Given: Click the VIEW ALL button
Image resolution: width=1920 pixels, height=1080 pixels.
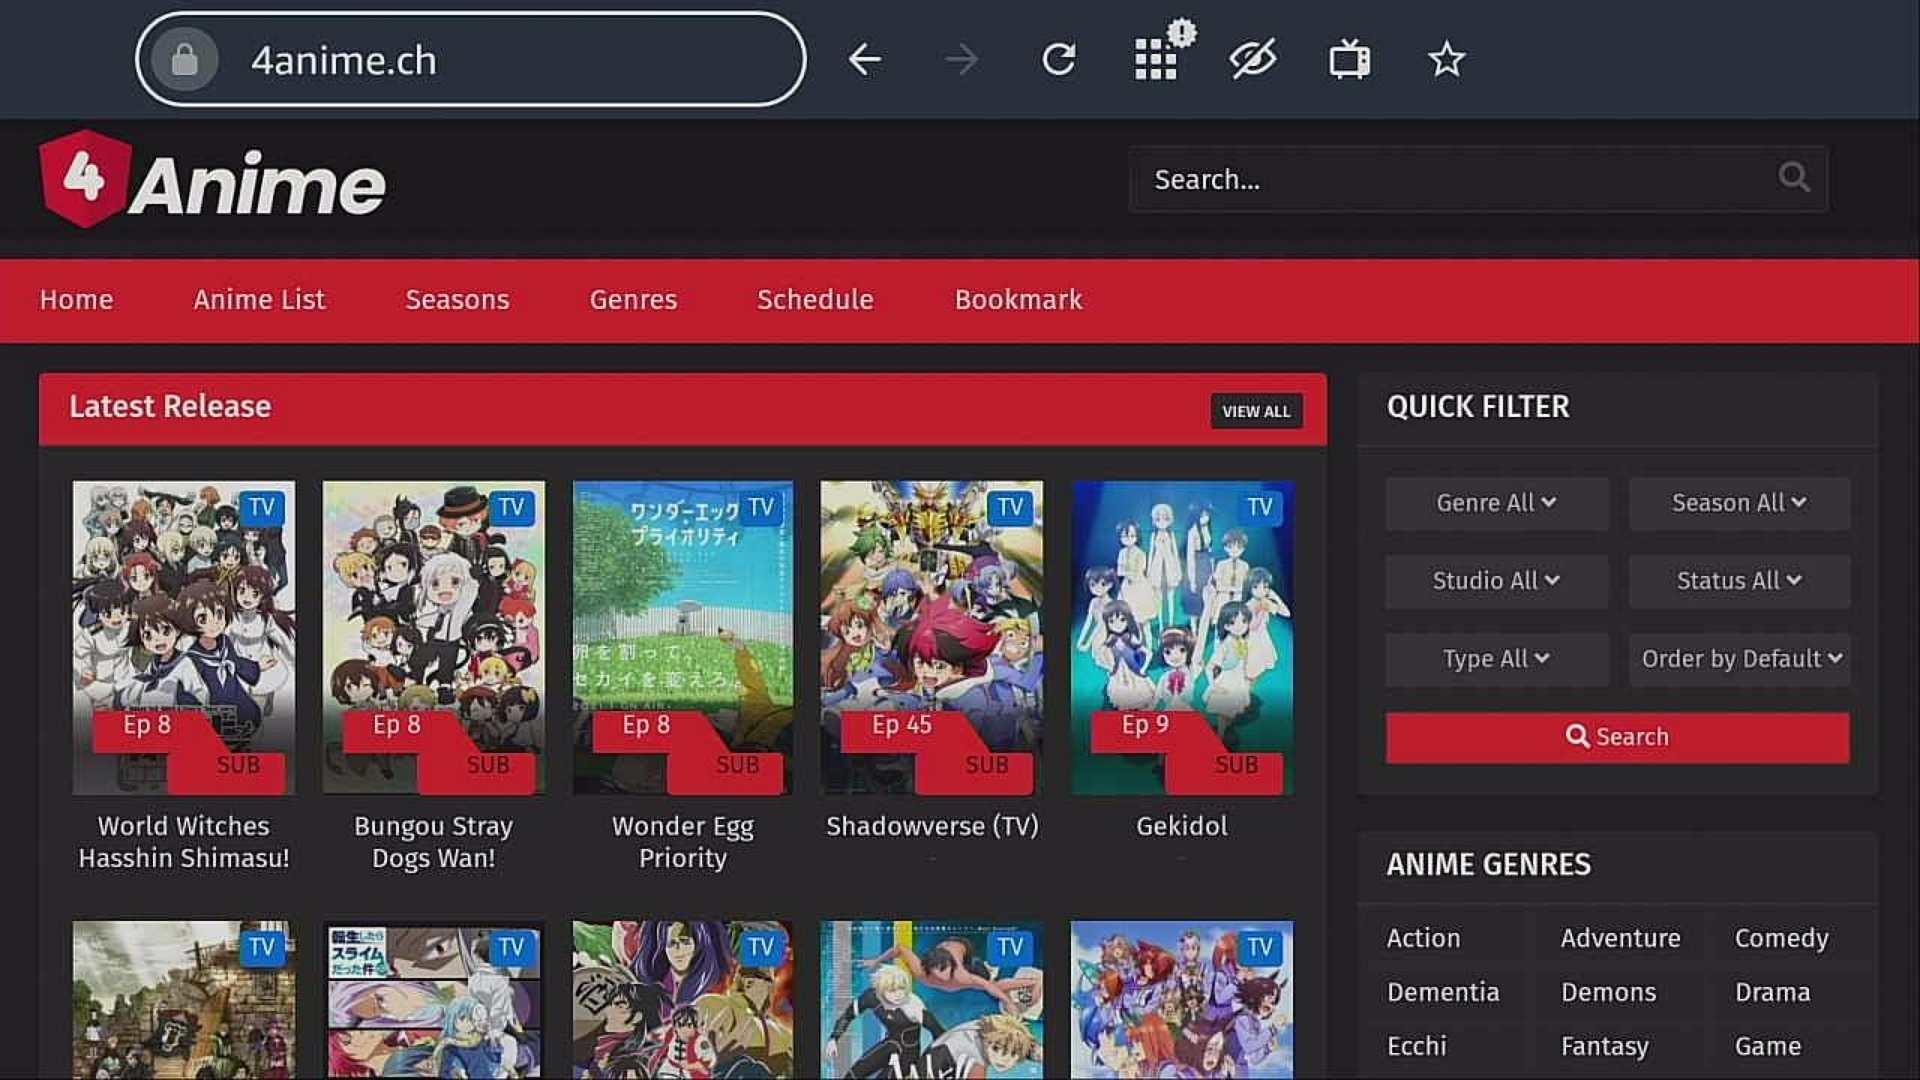Looking at the screenshot, I should (x=1256, y=411).
